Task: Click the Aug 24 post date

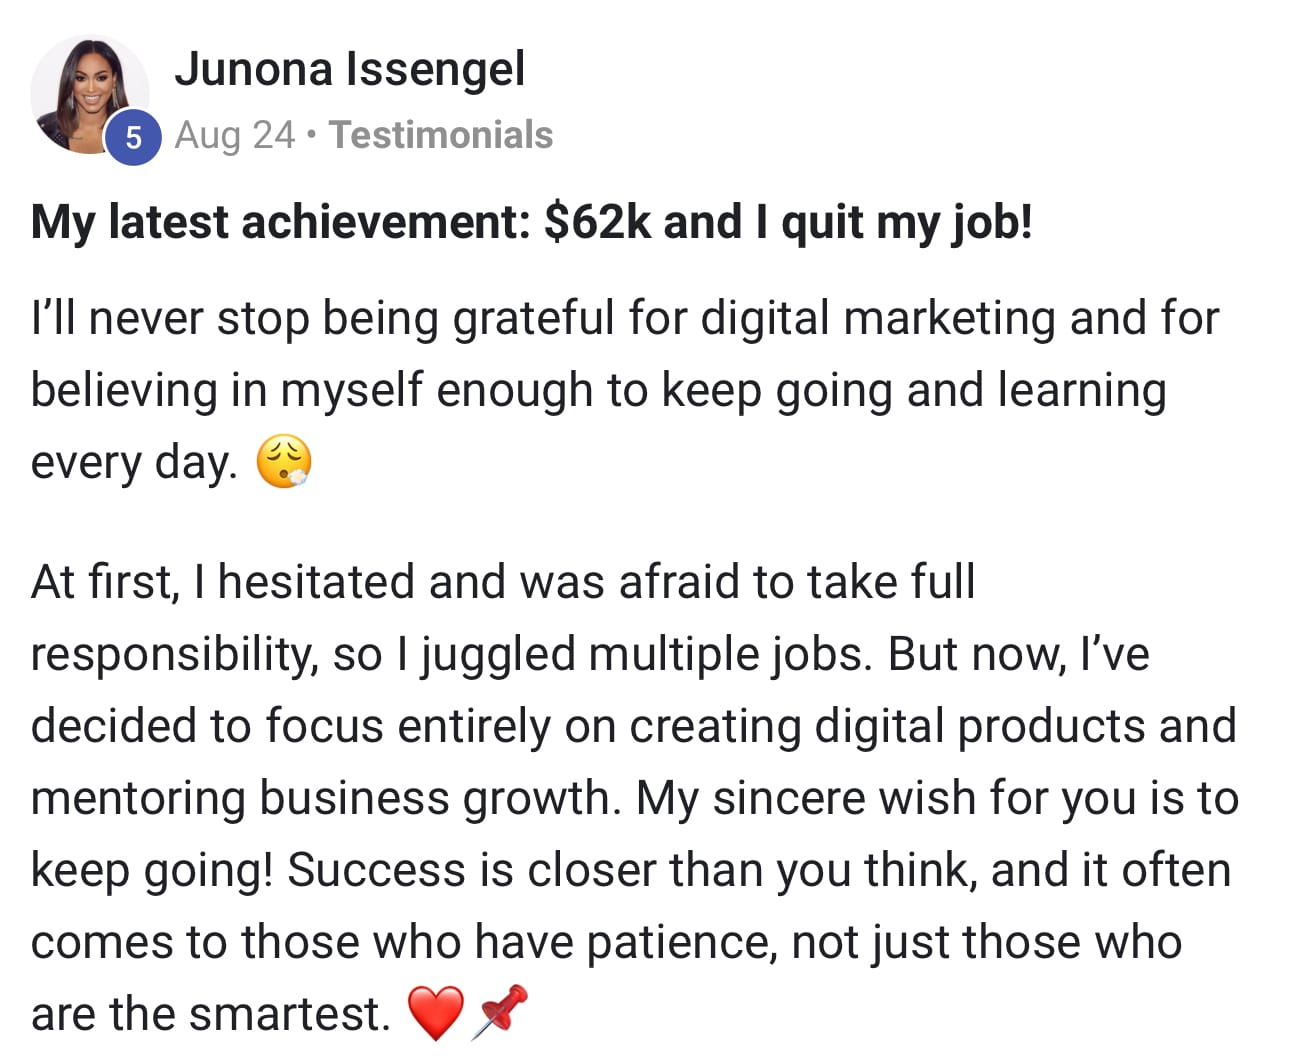Action: [x=235, y=135]
